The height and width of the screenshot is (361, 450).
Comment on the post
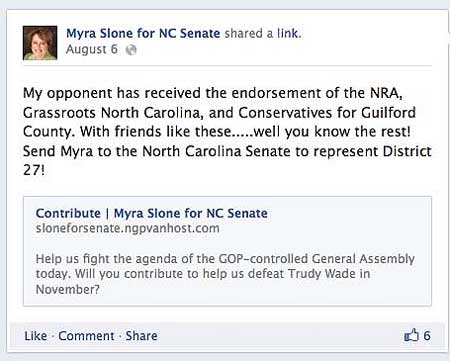[86, 336]
